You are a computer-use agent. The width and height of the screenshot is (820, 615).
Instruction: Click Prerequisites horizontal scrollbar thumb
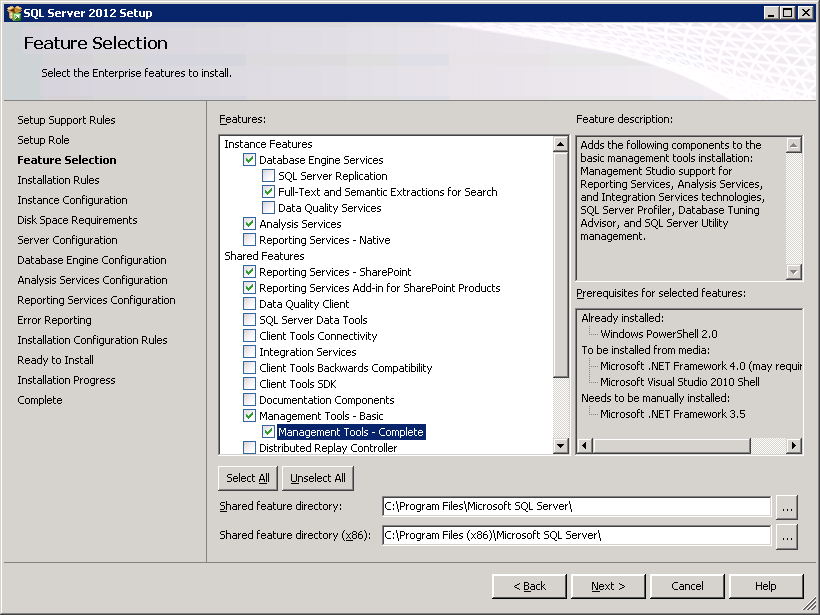(x=671, y=446)
